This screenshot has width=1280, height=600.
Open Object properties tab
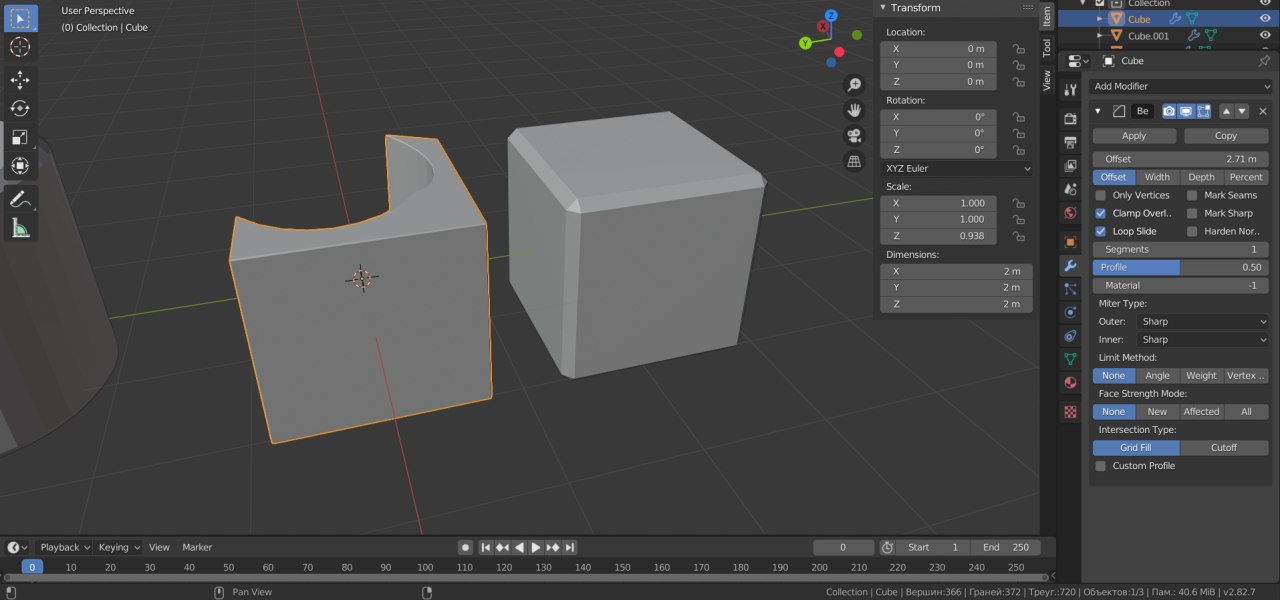[x=1070, y=241]
